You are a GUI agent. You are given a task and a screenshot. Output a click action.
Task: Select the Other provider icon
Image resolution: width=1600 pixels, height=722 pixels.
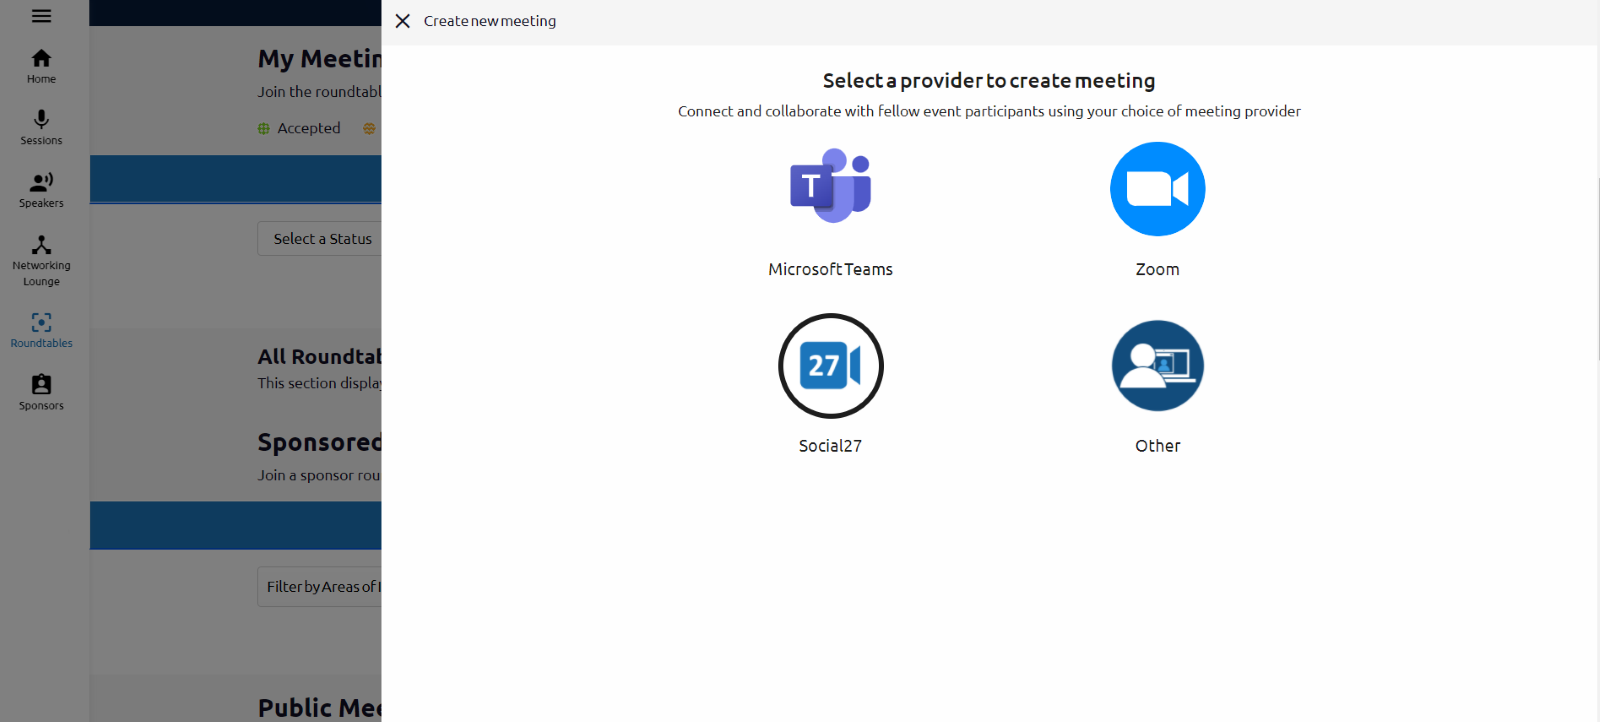(1157, 366)
